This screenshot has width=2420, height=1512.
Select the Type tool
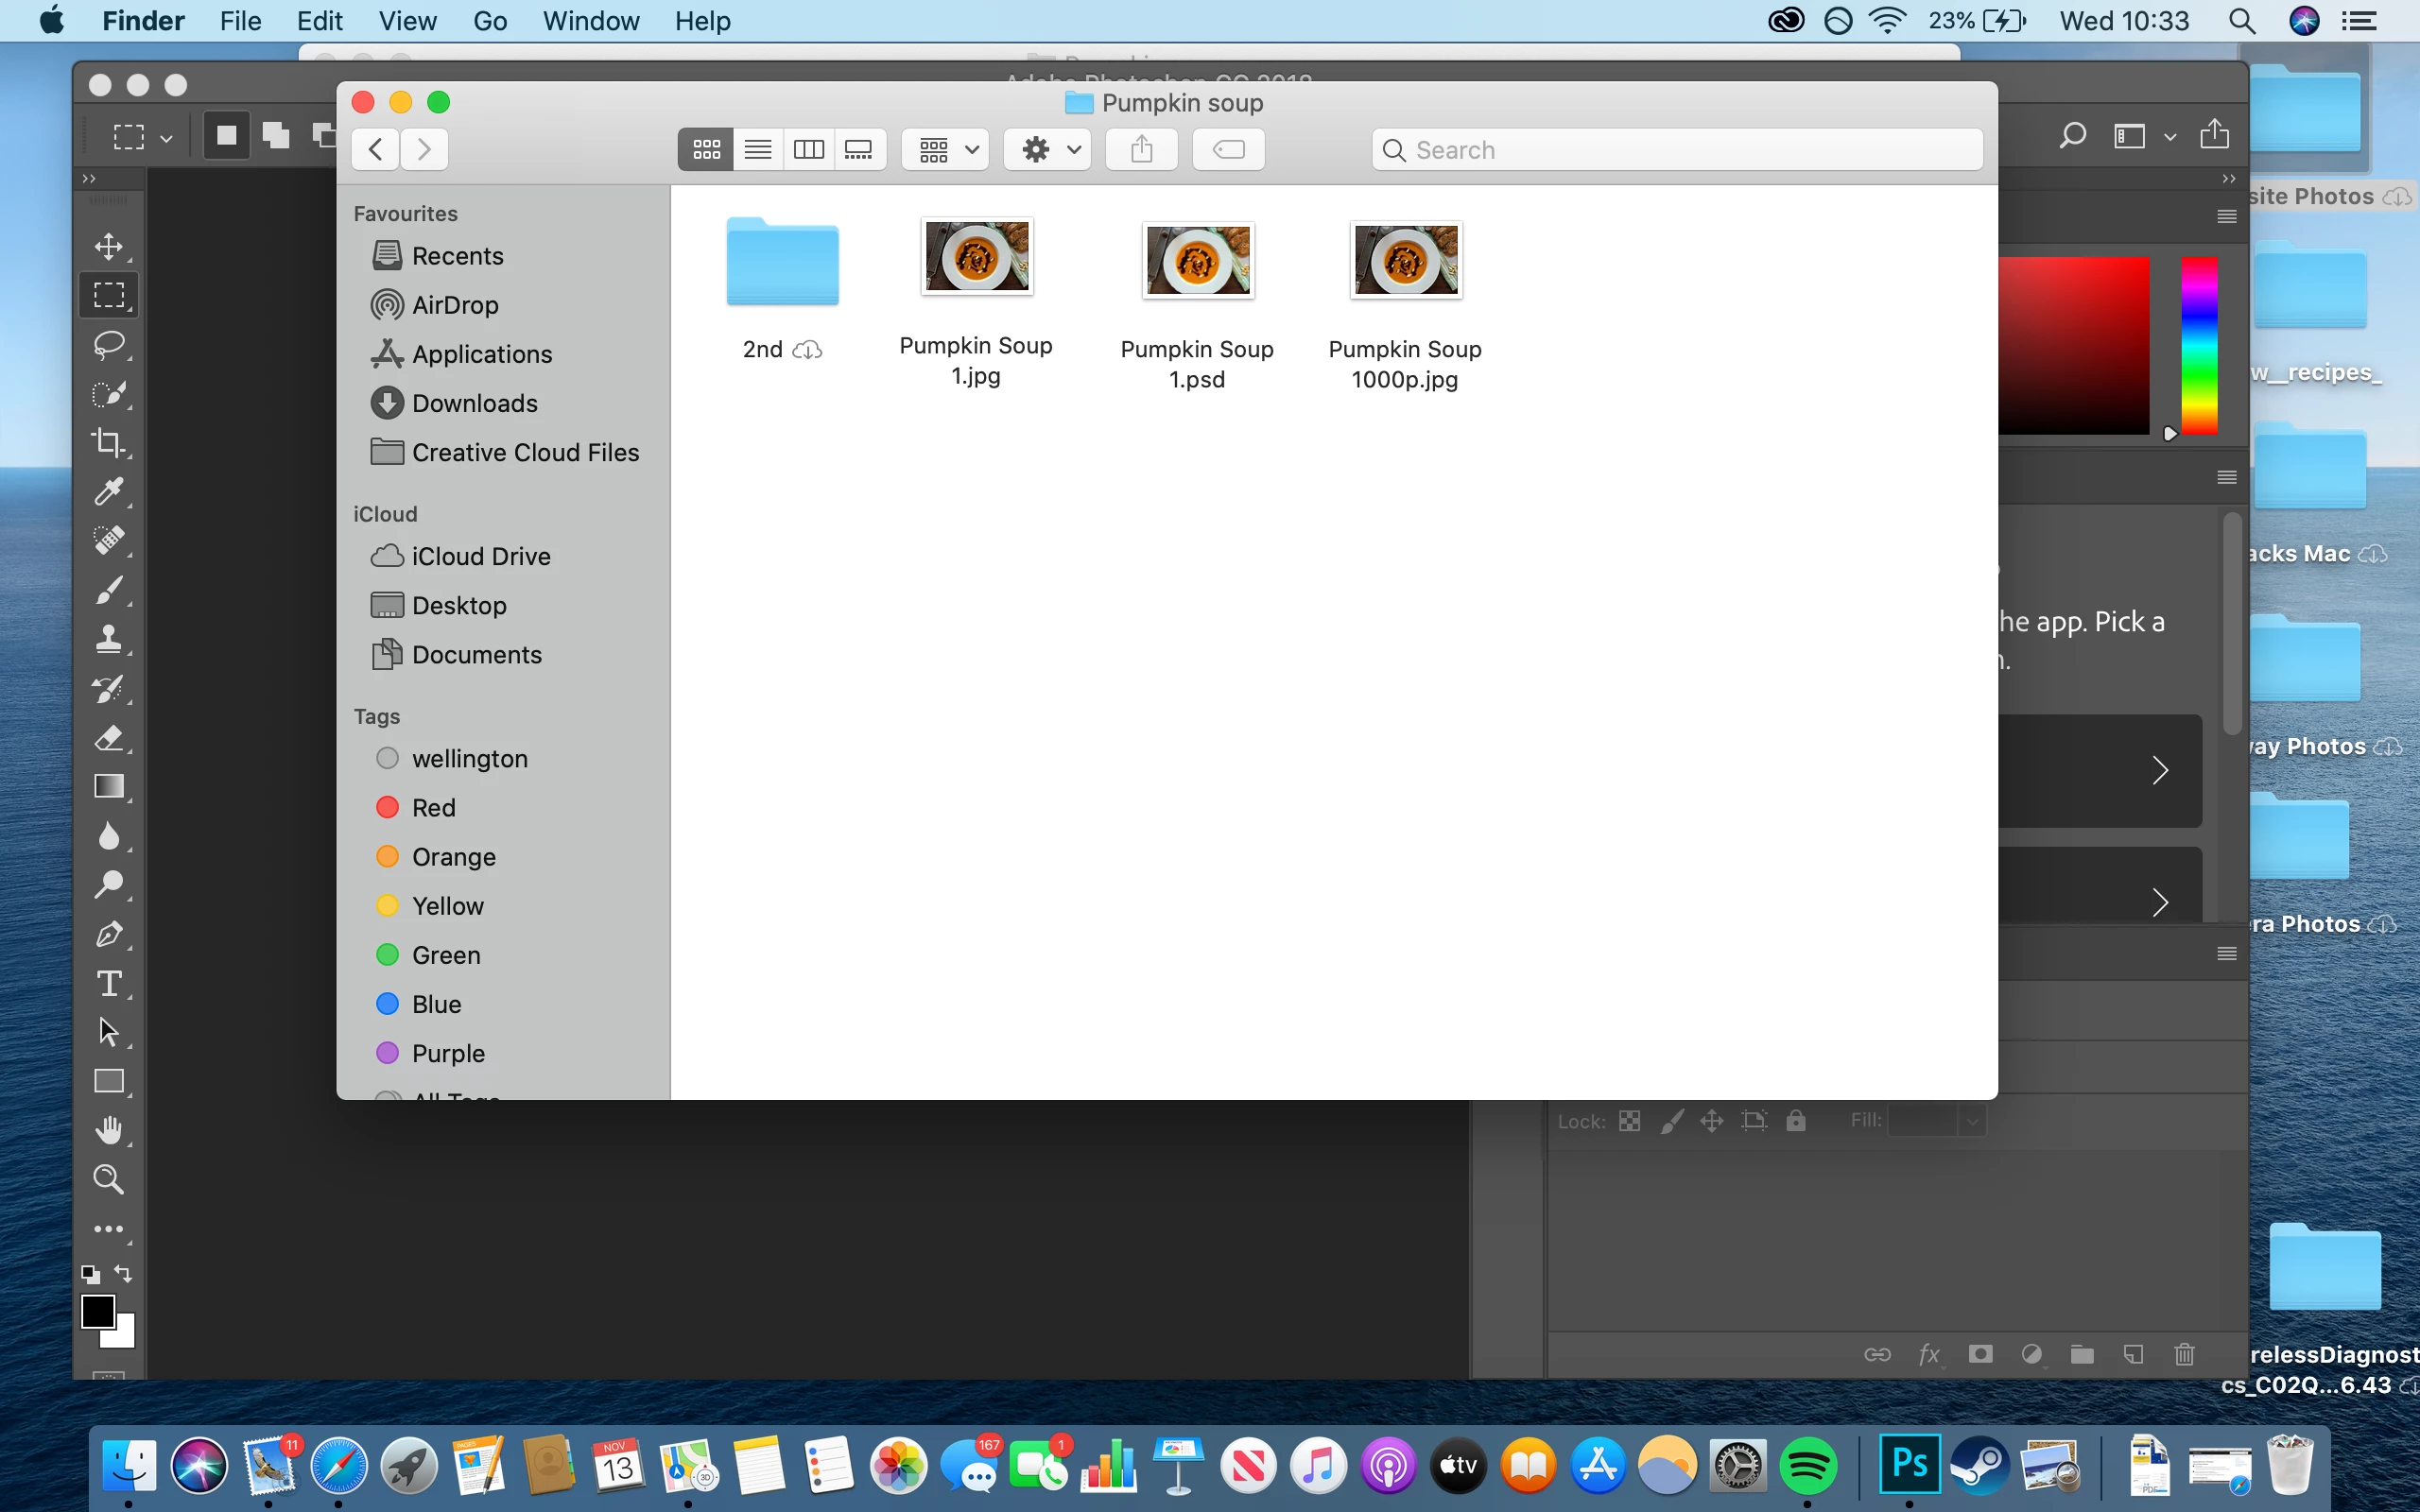(108, 983)
